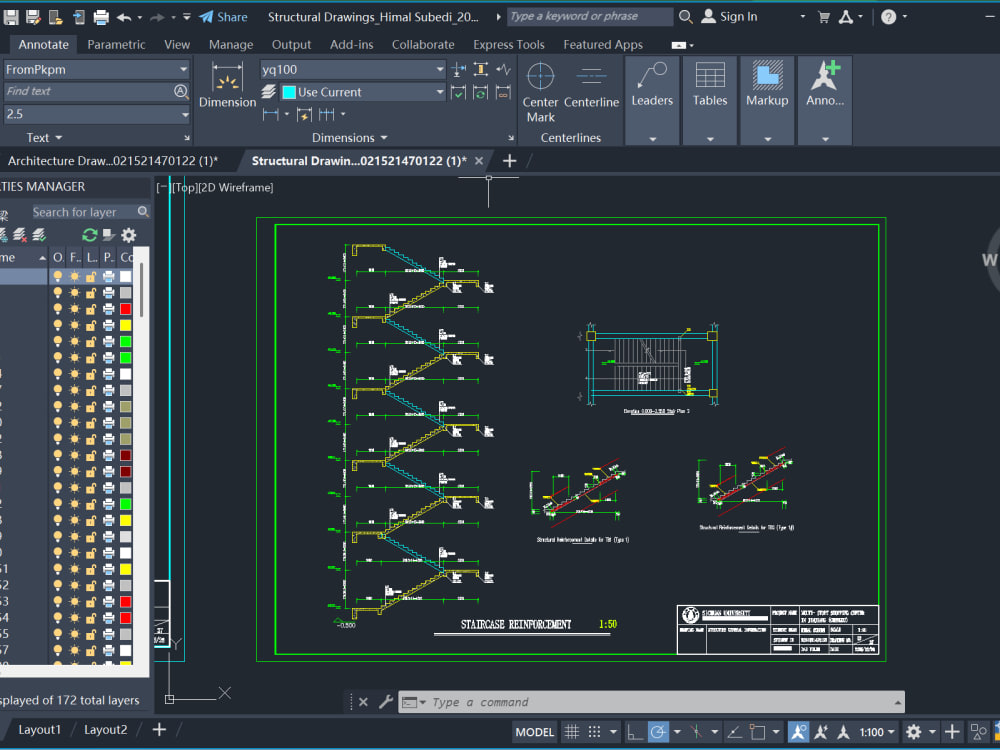The image size is (1000, 750).
Task: Click the Share button
Action: (x=223, y=17)
